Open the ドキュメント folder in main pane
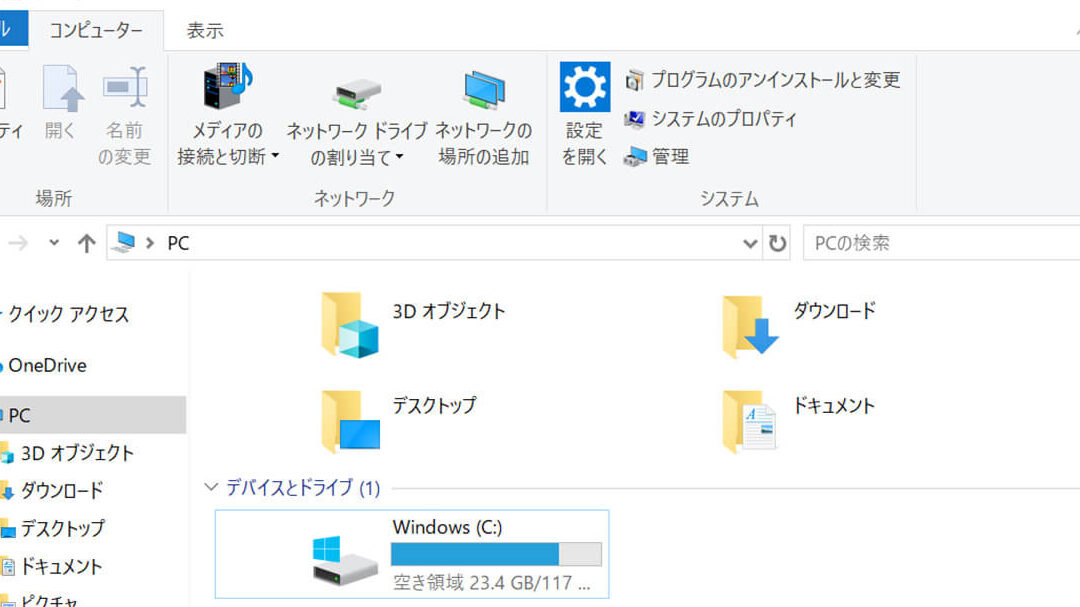Screen dimensions: 1080x607 pos(750,420)
